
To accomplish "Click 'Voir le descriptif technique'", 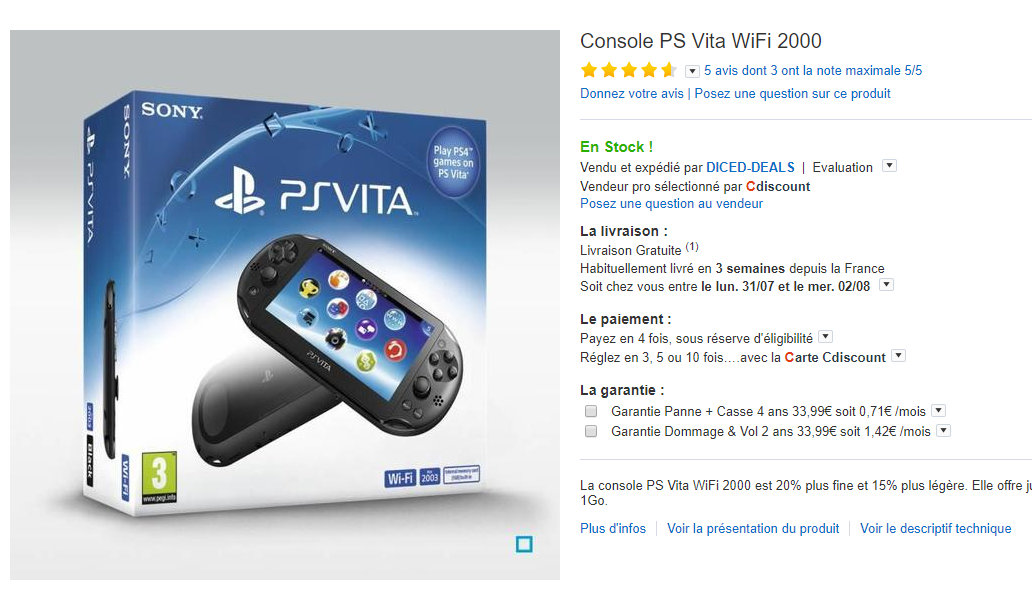I will pos(935,528).
